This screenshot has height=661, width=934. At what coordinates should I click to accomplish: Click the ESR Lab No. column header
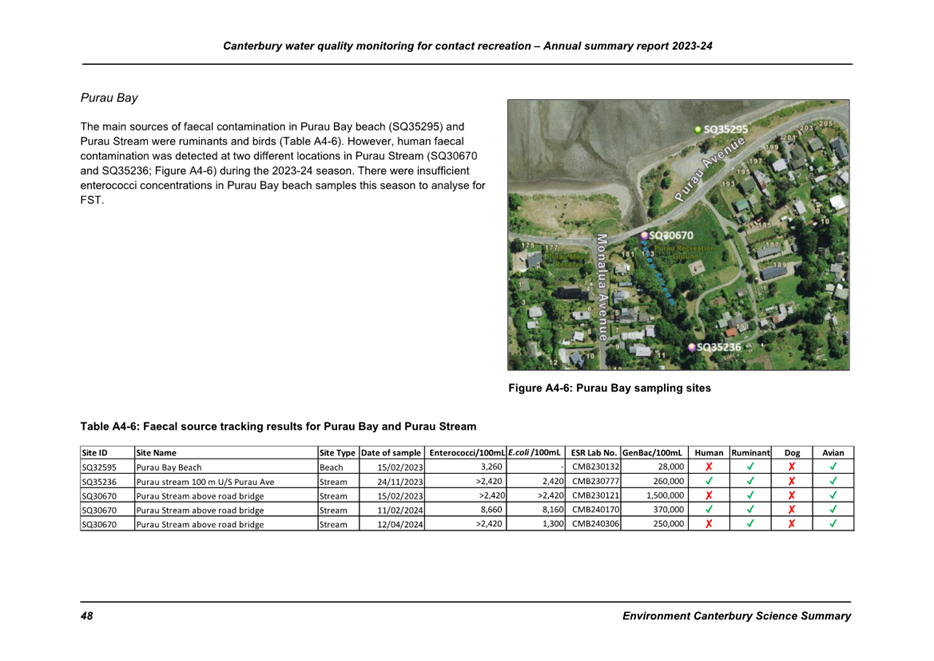(x=593, y=453)
